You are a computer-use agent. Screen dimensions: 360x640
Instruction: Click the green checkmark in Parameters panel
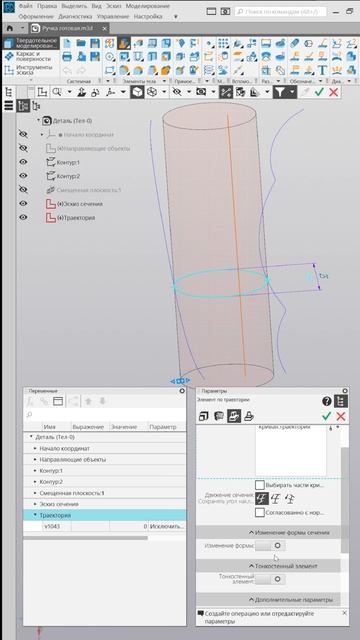326,416
